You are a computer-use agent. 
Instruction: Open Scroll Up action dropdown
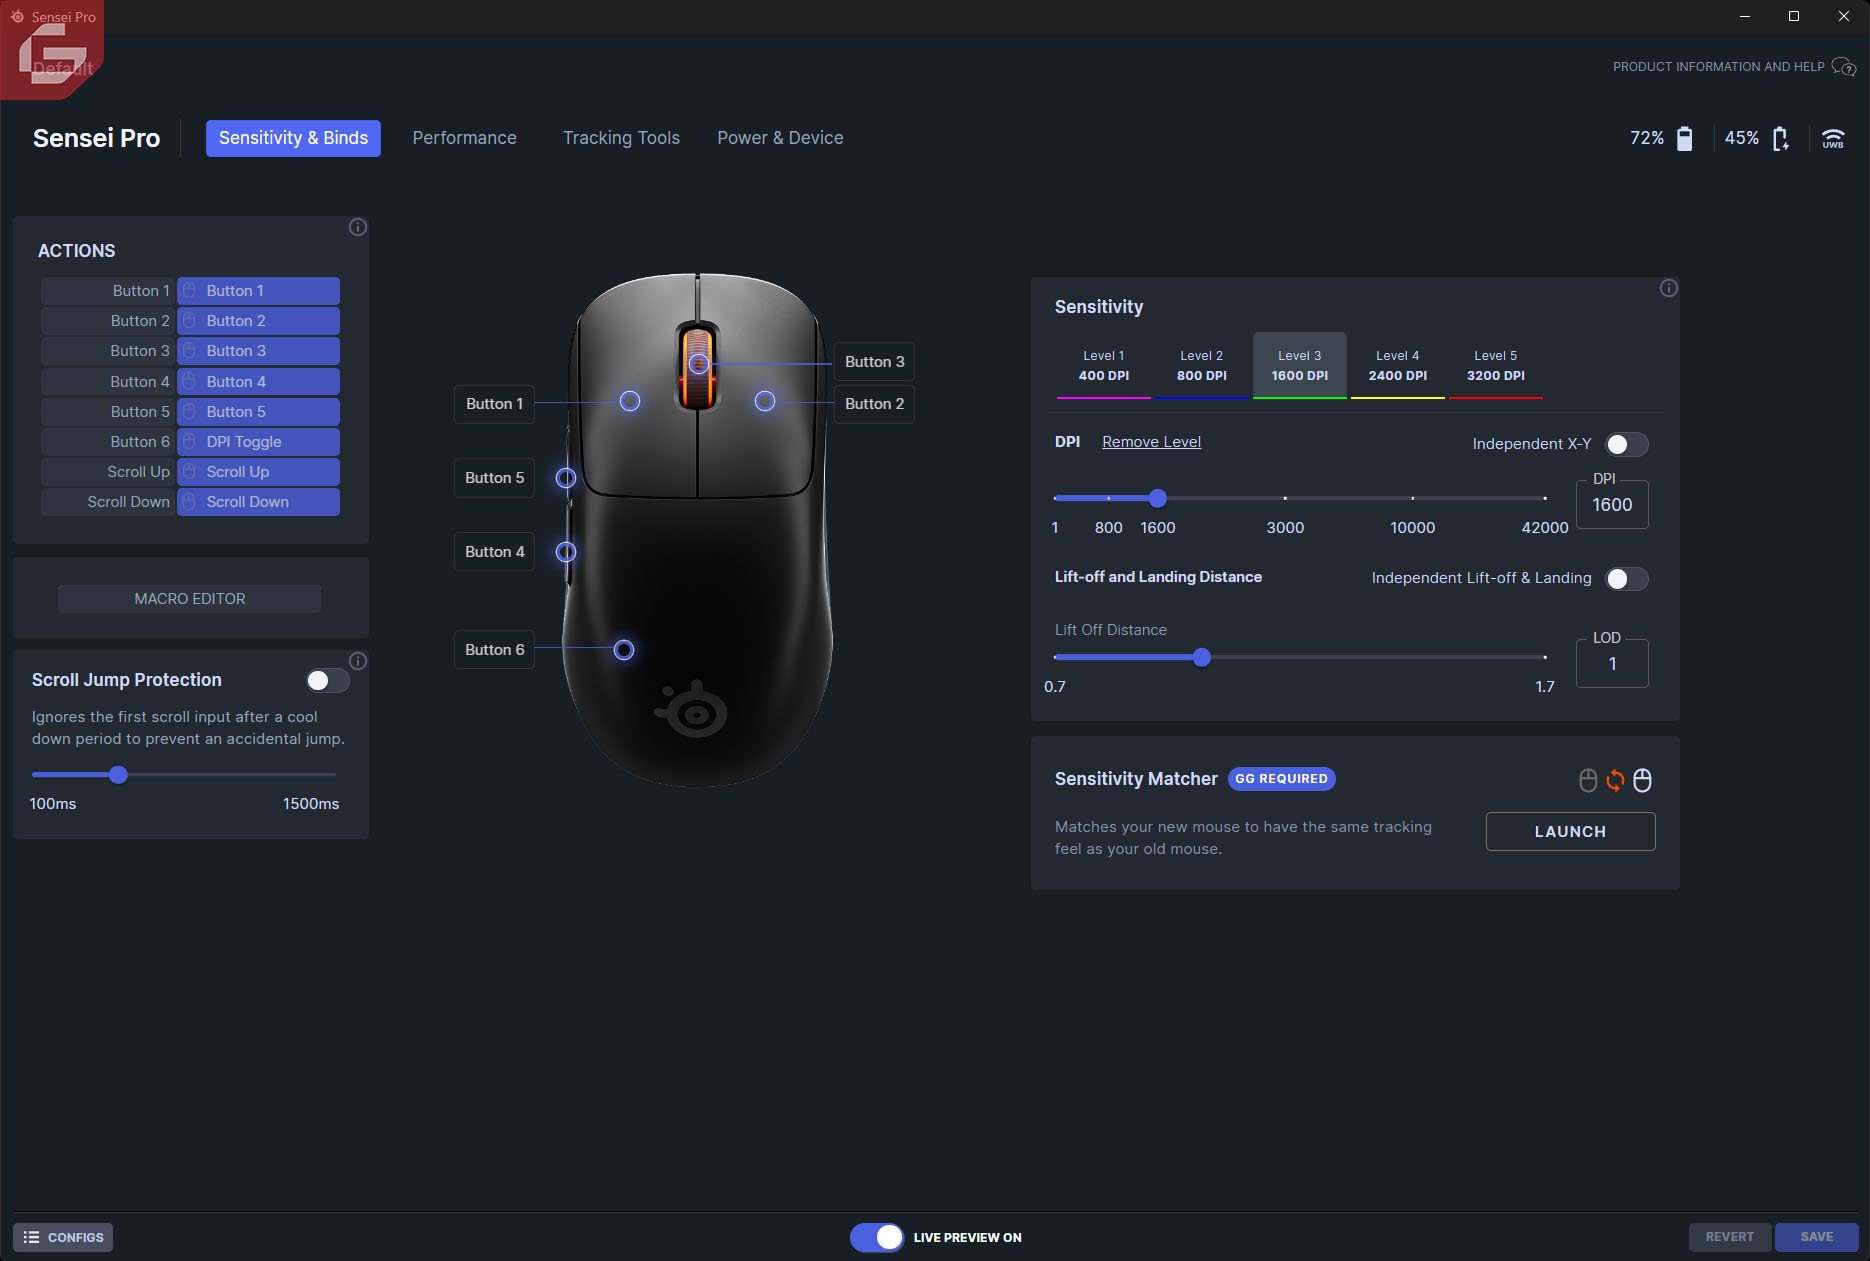pyautogui.click(x=258, y=472)
